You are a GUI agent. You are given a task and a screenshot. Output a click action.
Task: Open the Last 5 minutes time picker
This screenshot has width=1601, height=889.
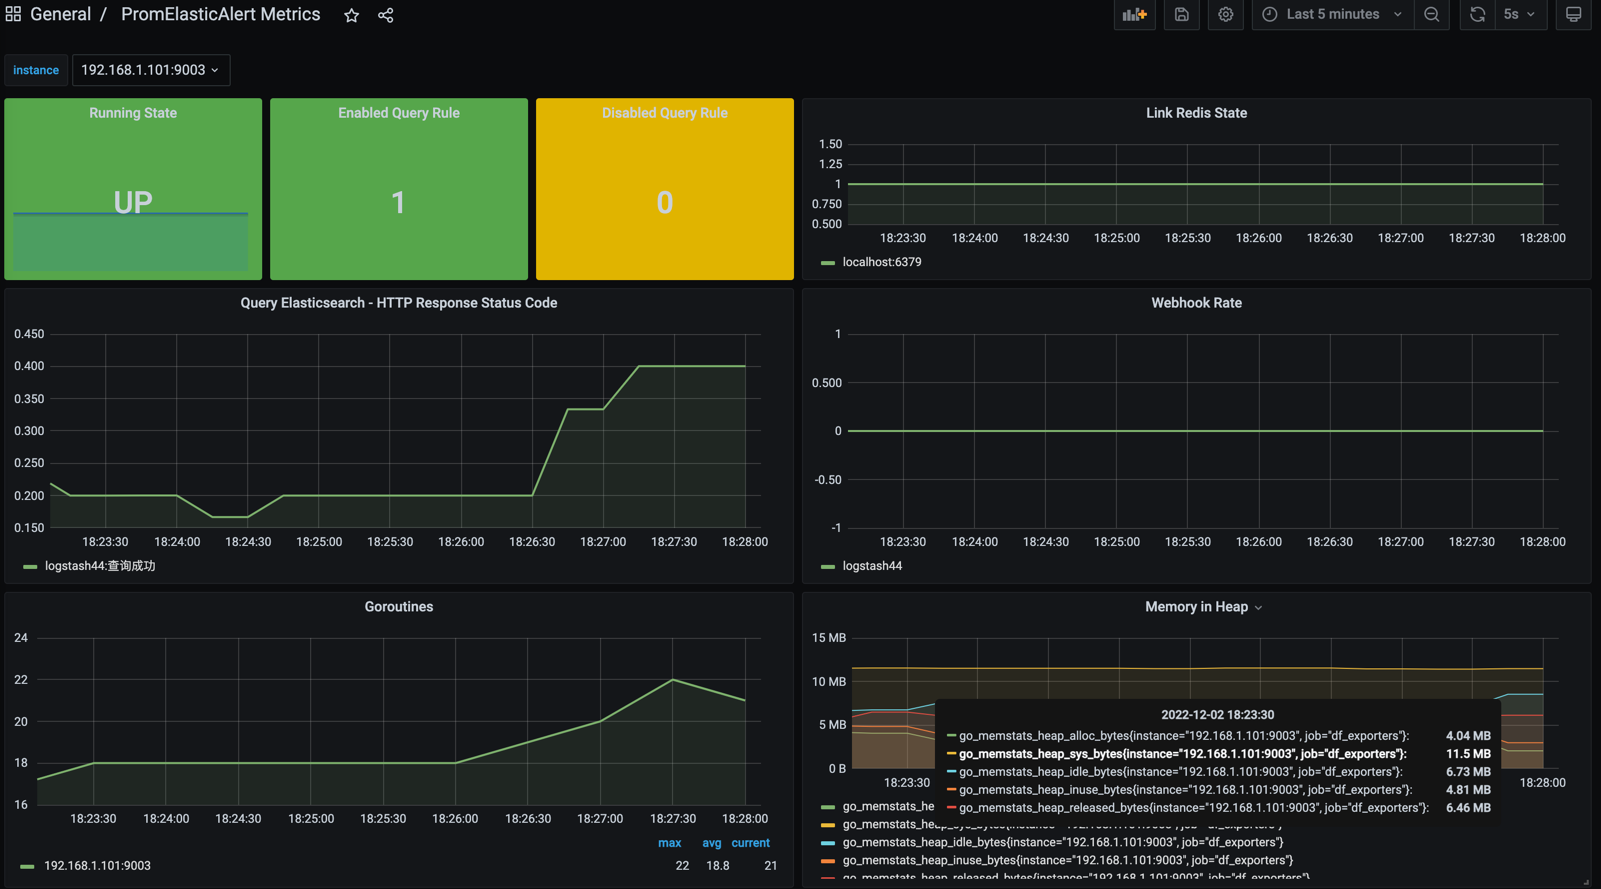click(1333, 14)
